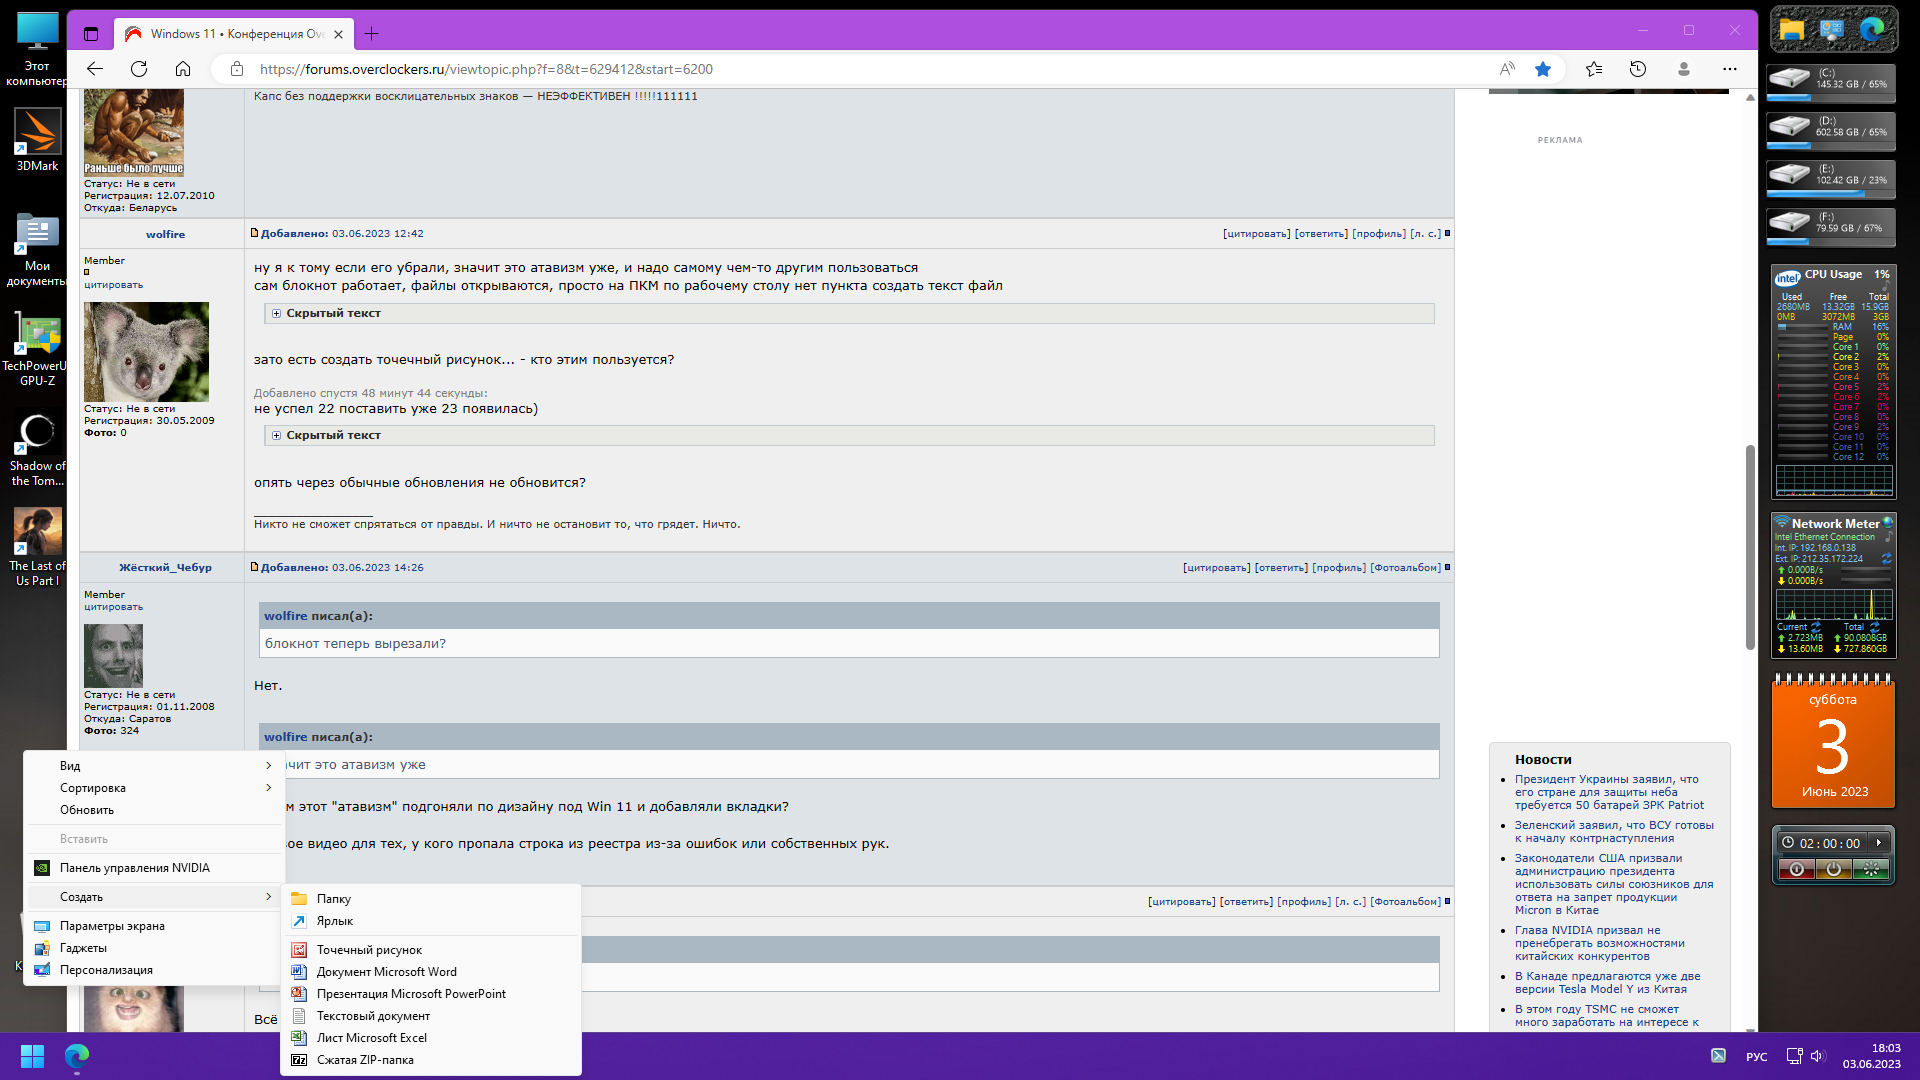Viewport: 1920px width, 1080px height.
Task: Expand the Вид submenu arrow
Action: point(268,766)
